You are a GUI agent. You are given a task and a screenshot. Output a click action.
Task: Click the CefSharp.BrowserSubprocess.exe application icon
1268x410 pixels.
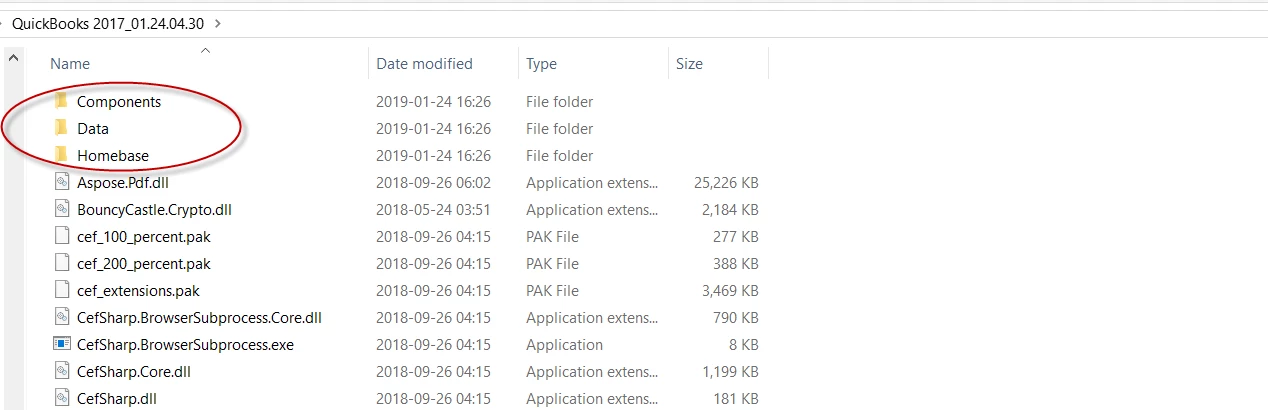pos(61,345)
